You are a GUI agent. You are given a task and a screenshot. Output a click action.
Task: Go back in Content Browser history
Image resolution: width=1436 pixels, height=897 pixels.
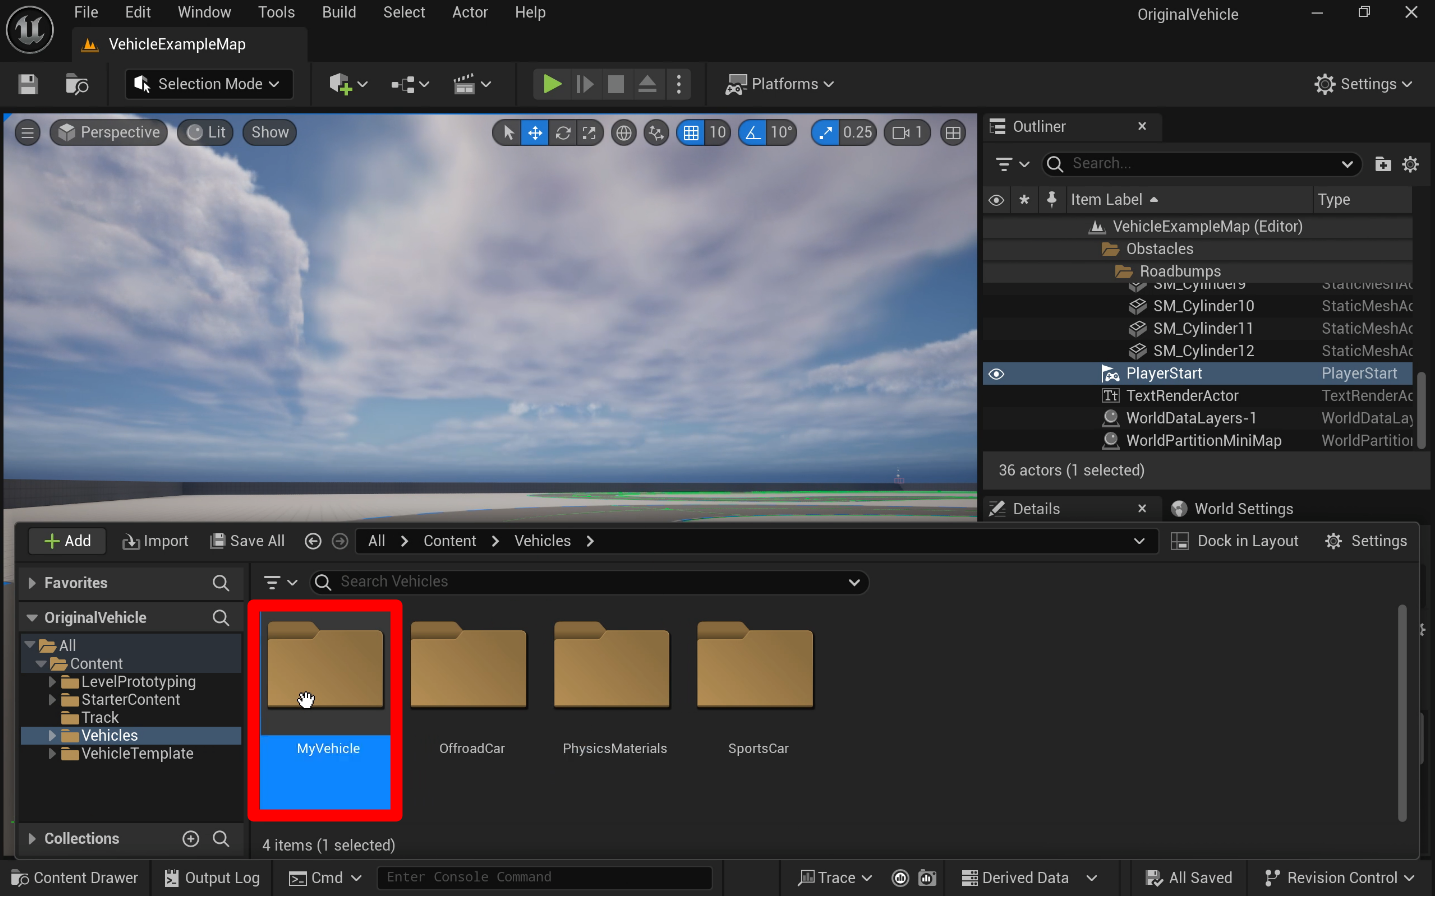(313, 541)
